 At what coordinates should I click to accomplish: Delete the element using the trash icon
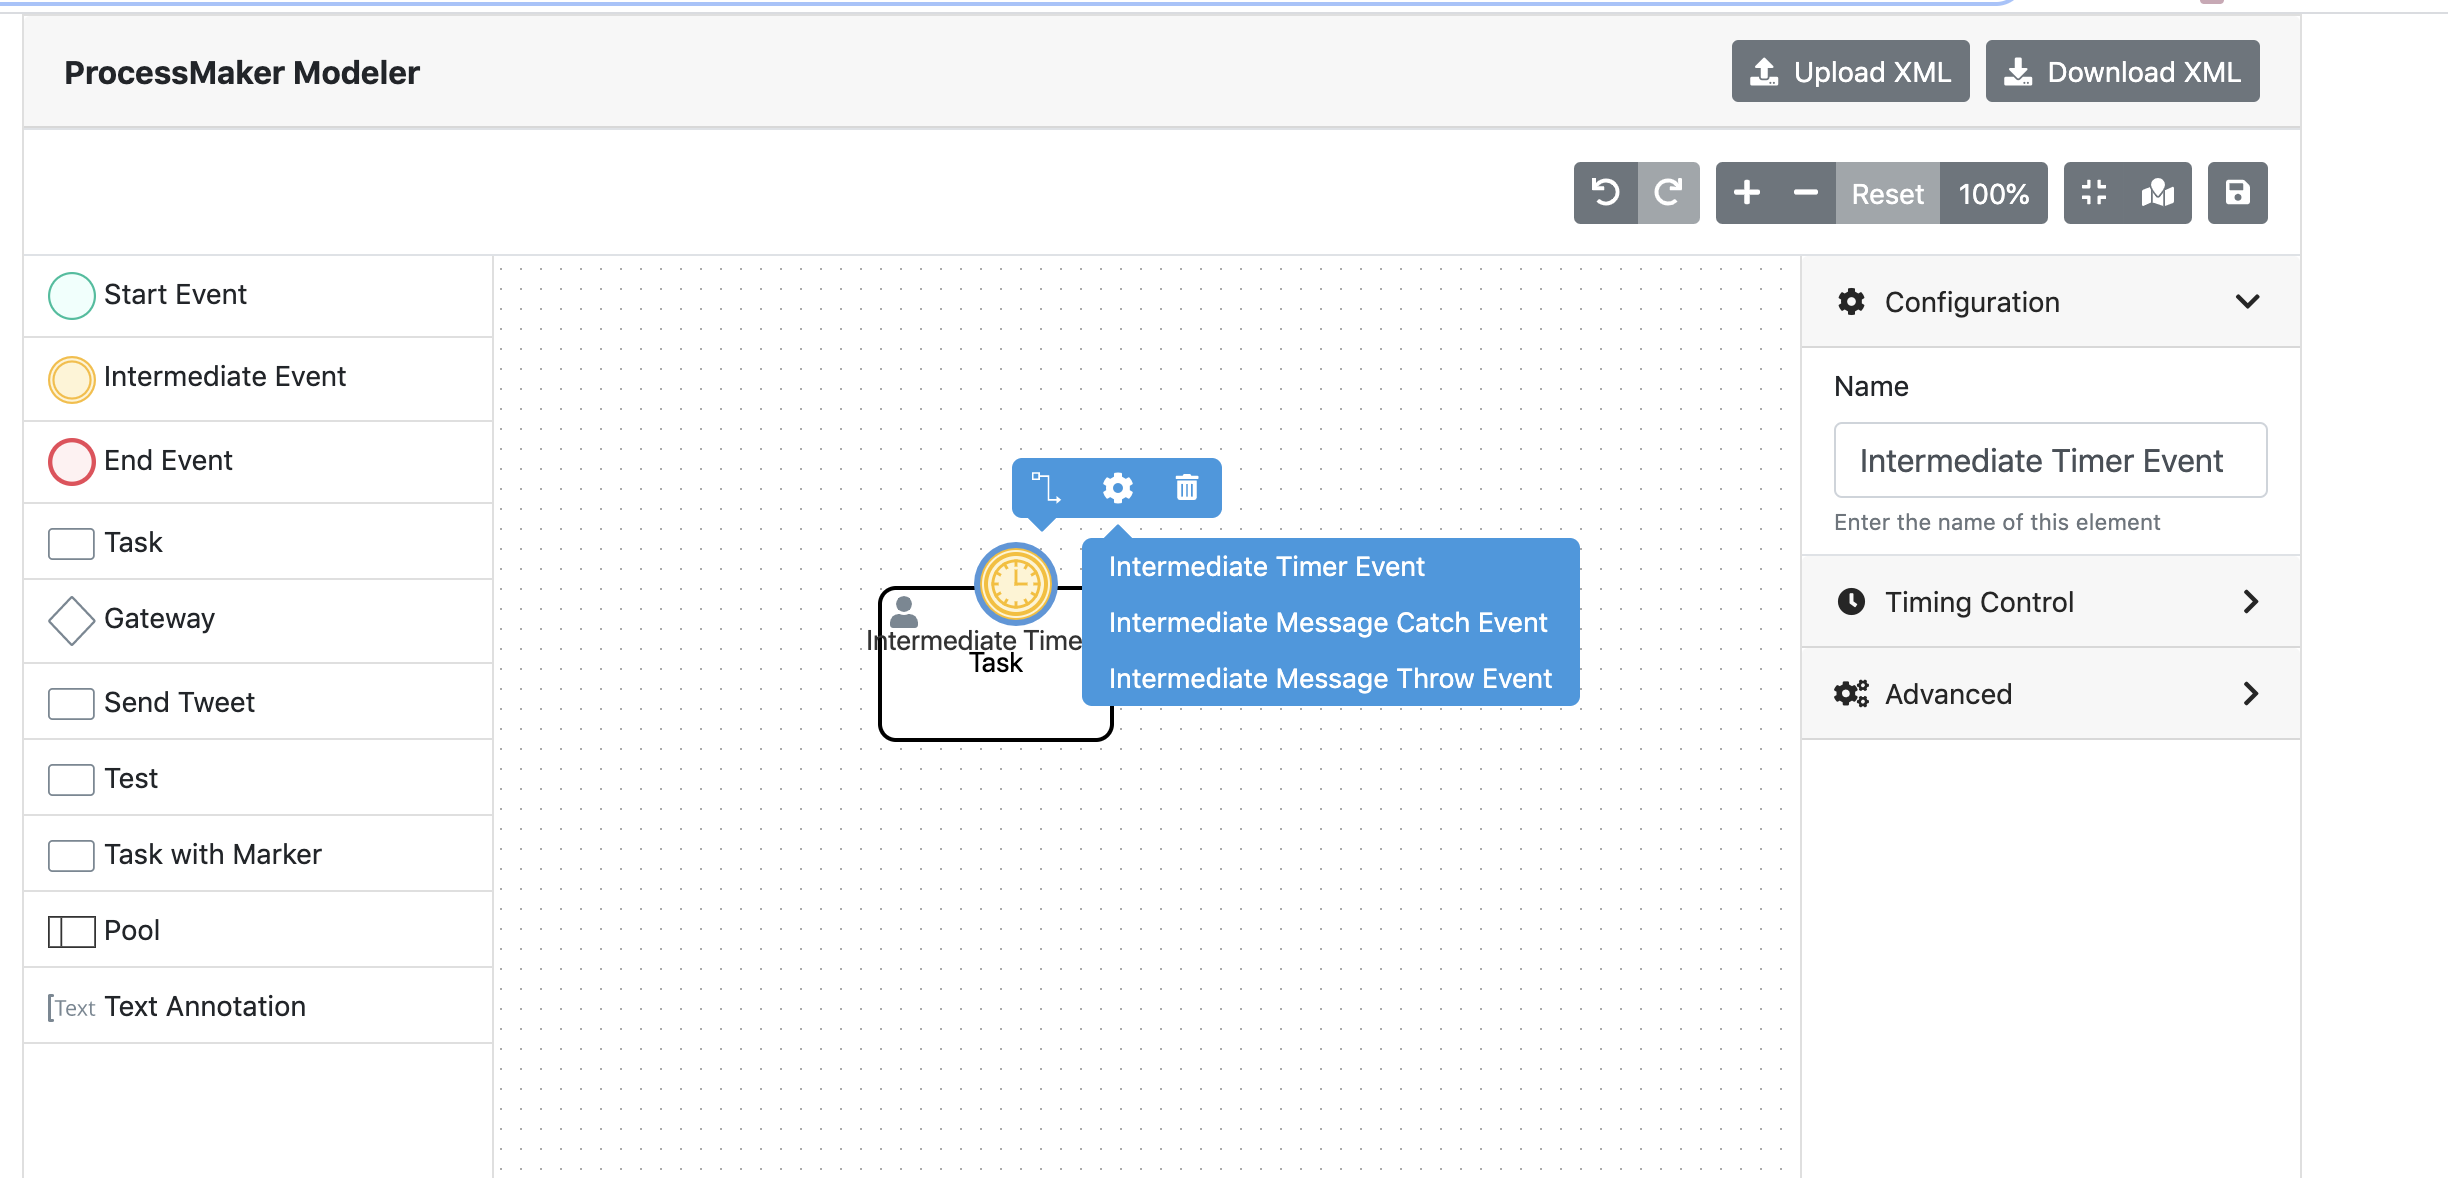pos(1185,488)
